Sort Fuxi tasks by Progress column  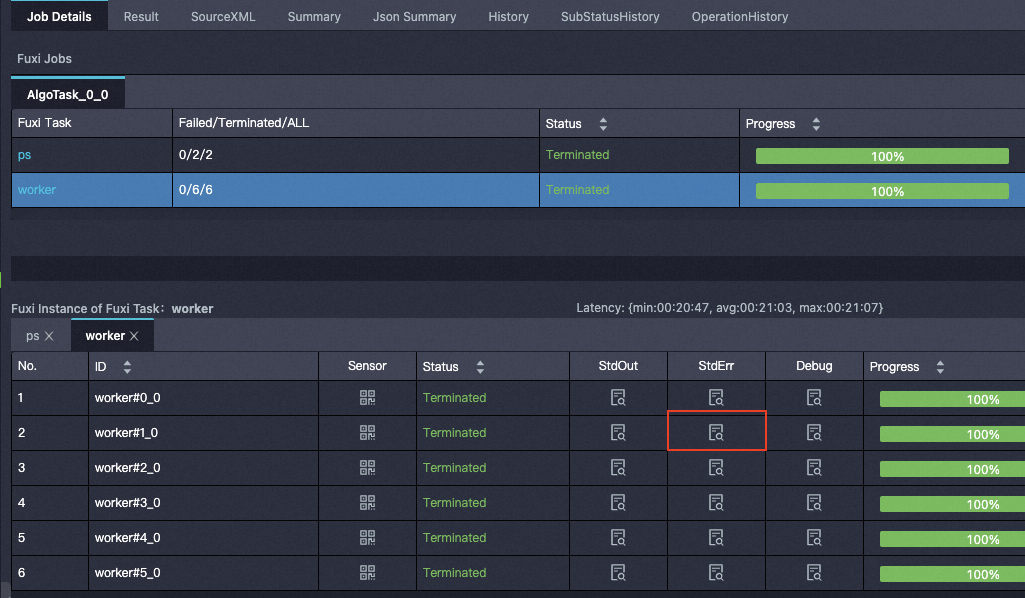[x=816, y=124]
